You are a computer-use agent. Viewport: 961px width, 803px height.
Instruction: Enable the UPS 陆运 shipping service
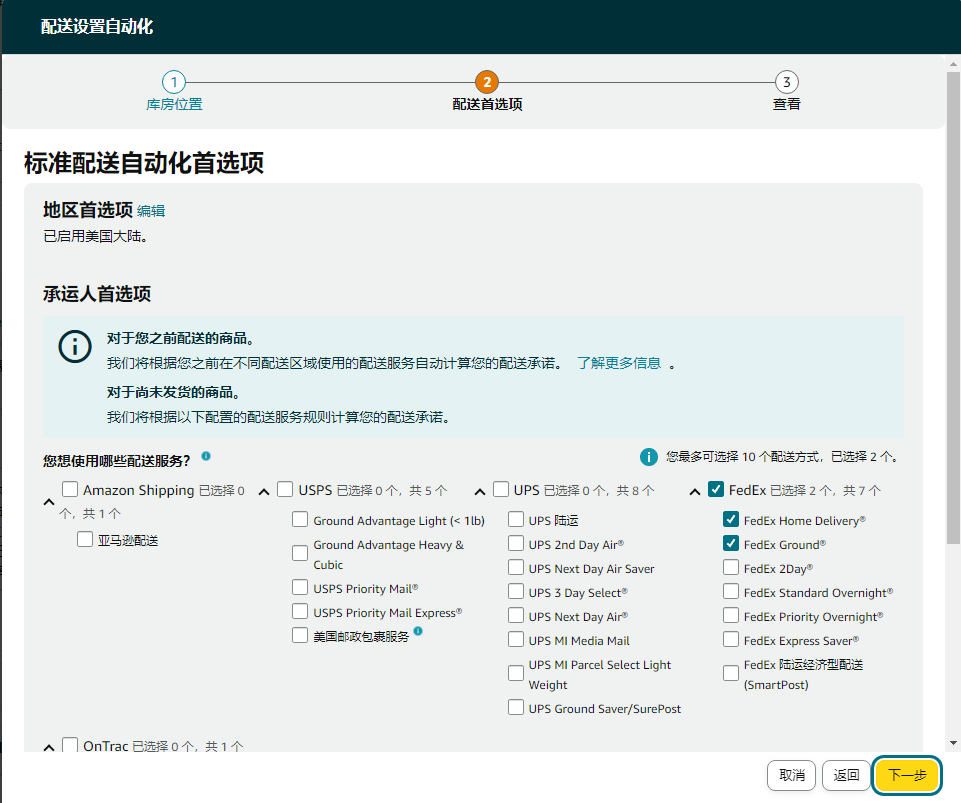click(x=516, y=519)
